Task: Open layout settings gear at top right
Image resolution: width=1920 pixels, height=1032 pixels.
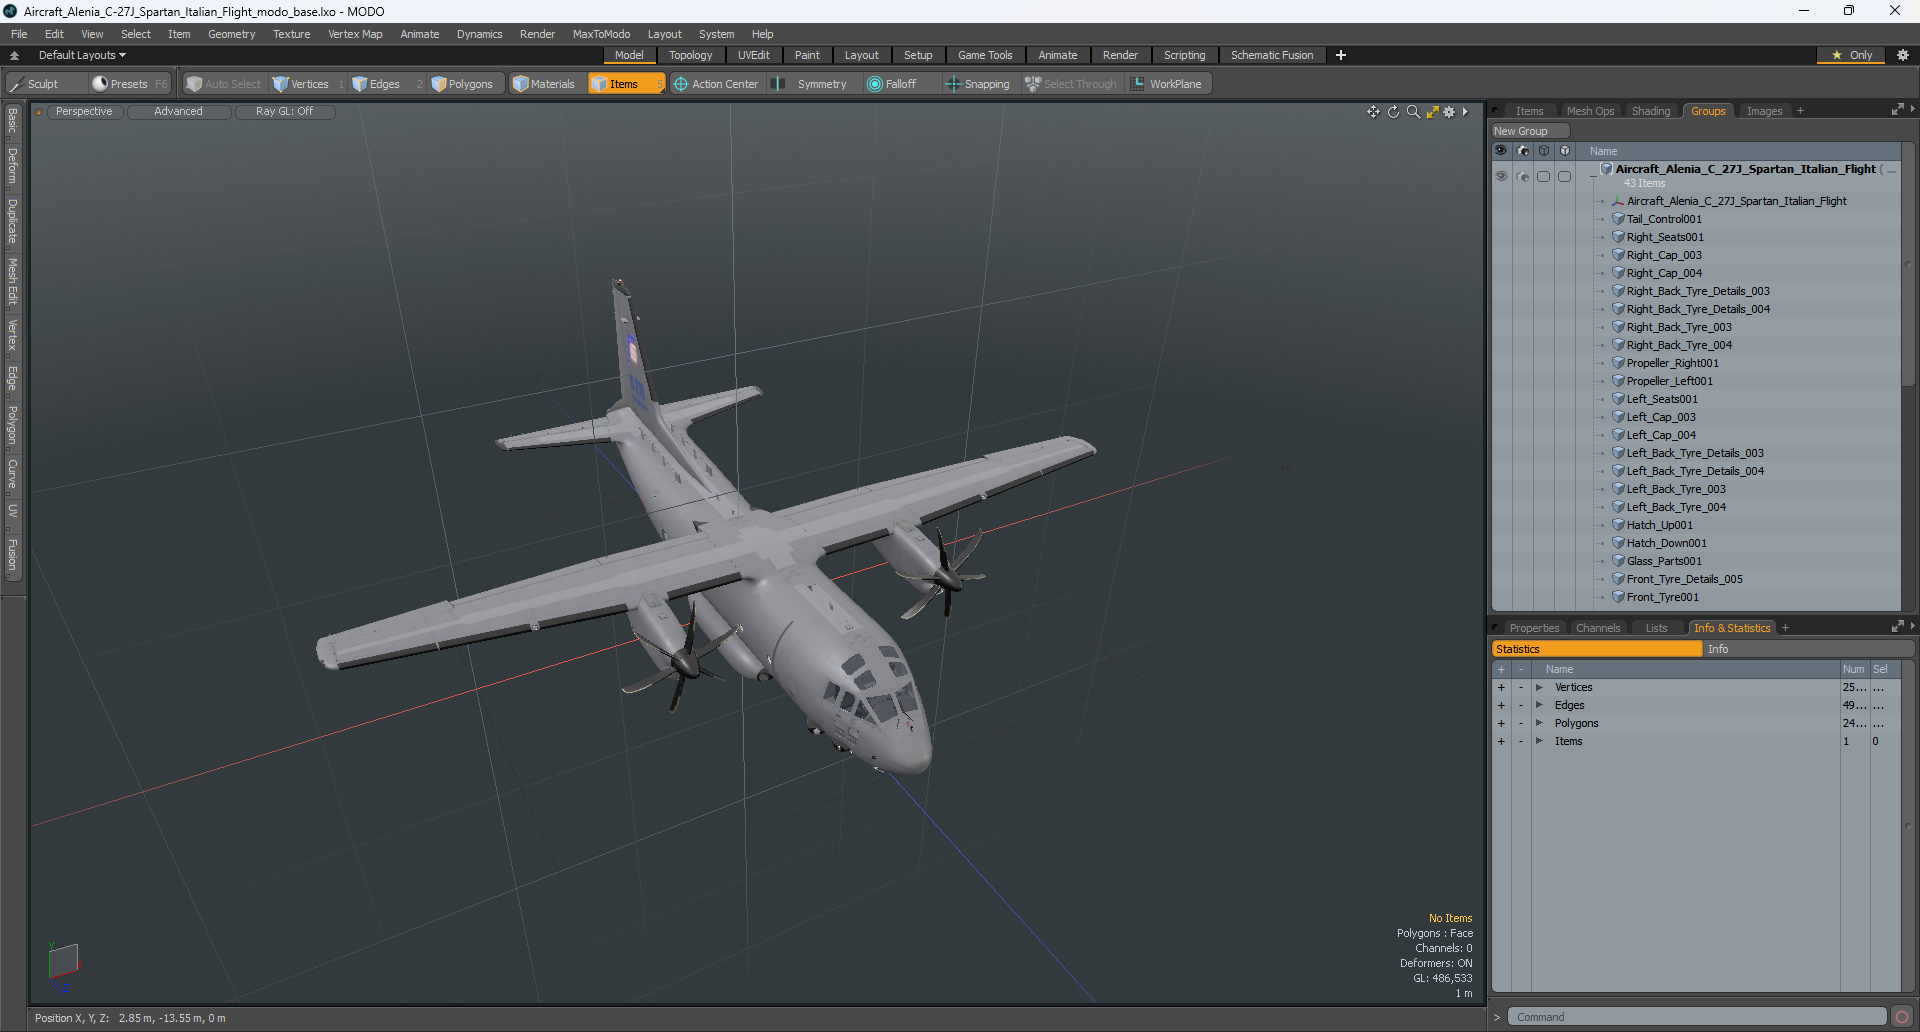Action: [x=1902, y=55]
